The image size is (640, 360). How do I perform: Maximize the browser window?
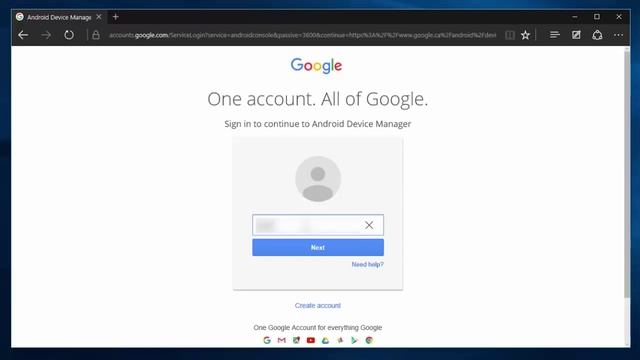[x=597, y=17]
